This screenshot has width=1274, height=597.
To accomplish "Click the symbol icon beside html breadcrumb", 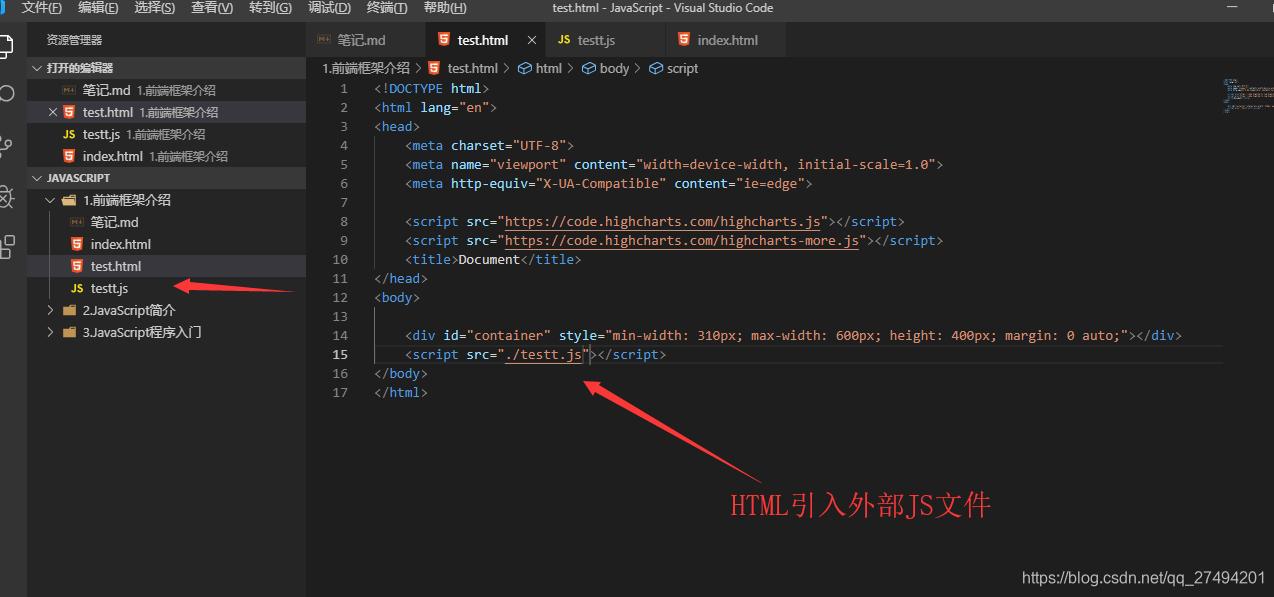I will click(525, 68).
